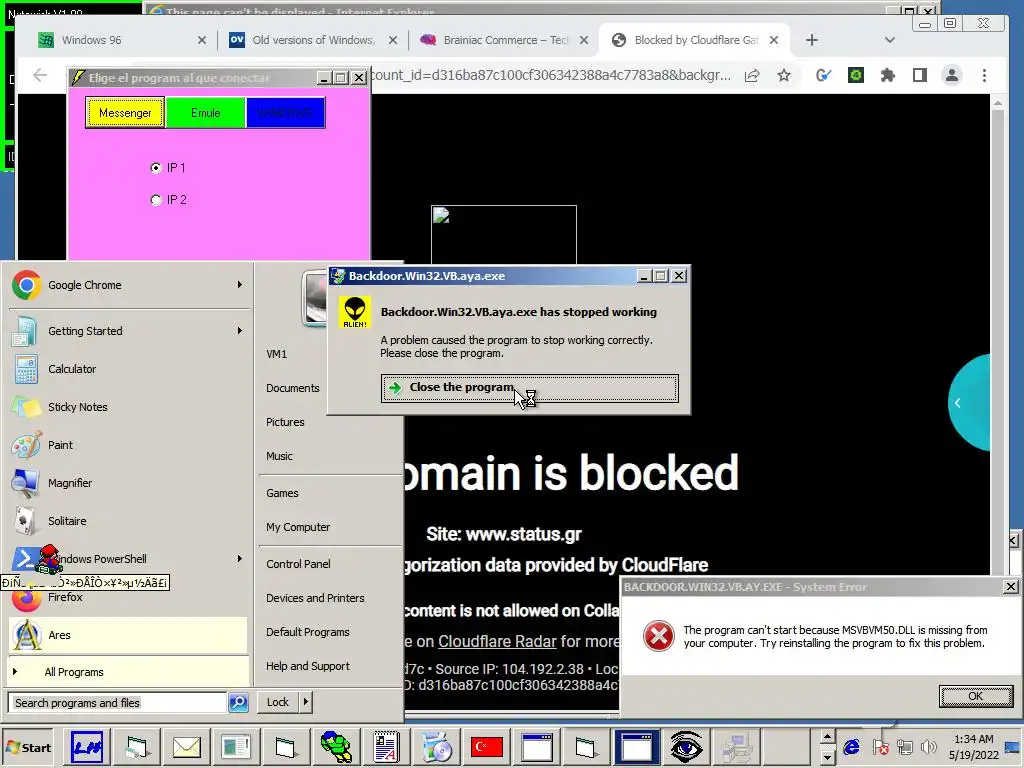Screen dimensions: 1024x768
Task: Click Search programs and files field
Action: tap(118, 703)
